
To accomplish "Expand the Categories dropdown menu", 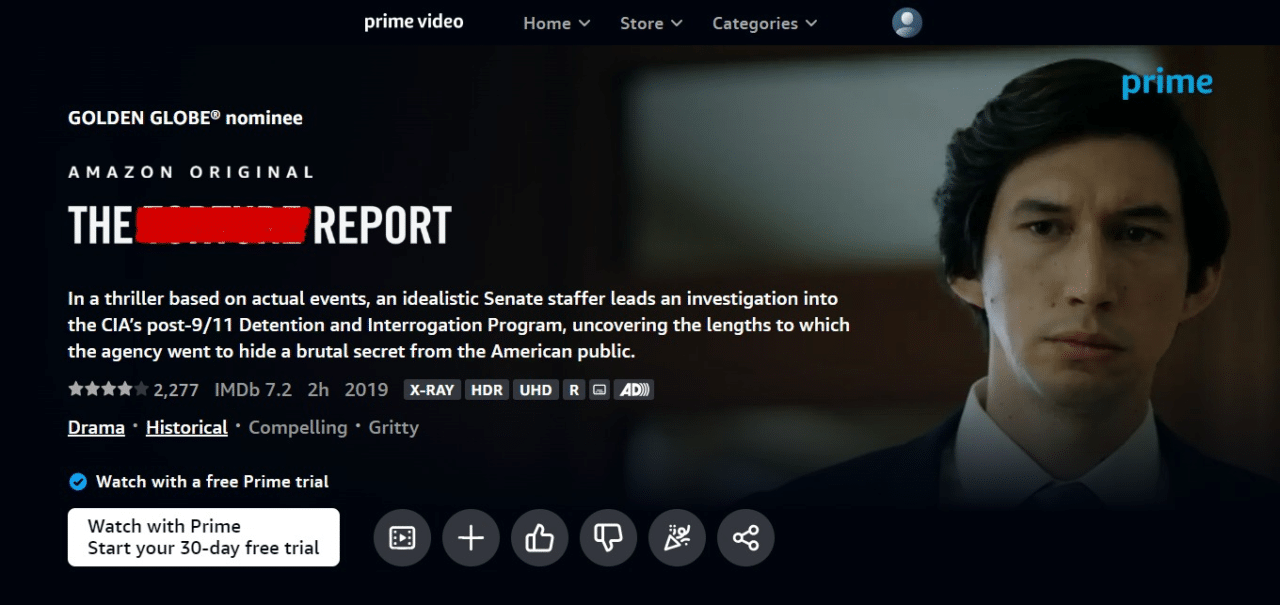I will 764,23.
